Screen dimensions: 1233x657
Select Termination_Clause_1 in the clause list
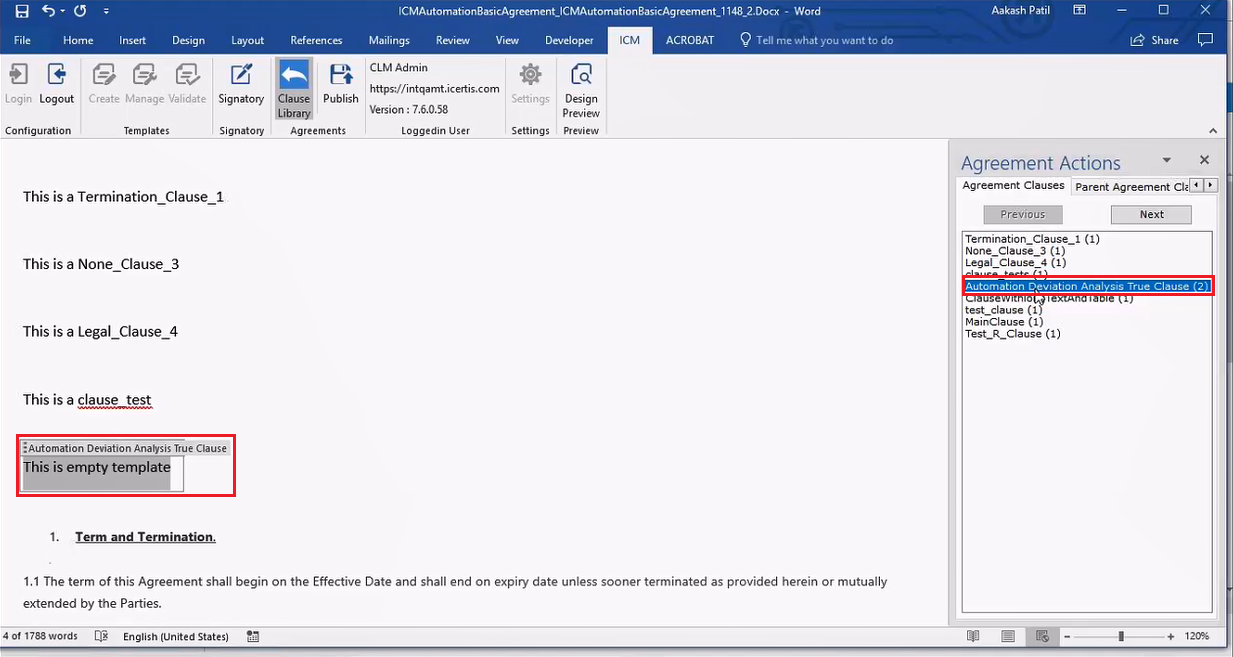pos(1032,239)
